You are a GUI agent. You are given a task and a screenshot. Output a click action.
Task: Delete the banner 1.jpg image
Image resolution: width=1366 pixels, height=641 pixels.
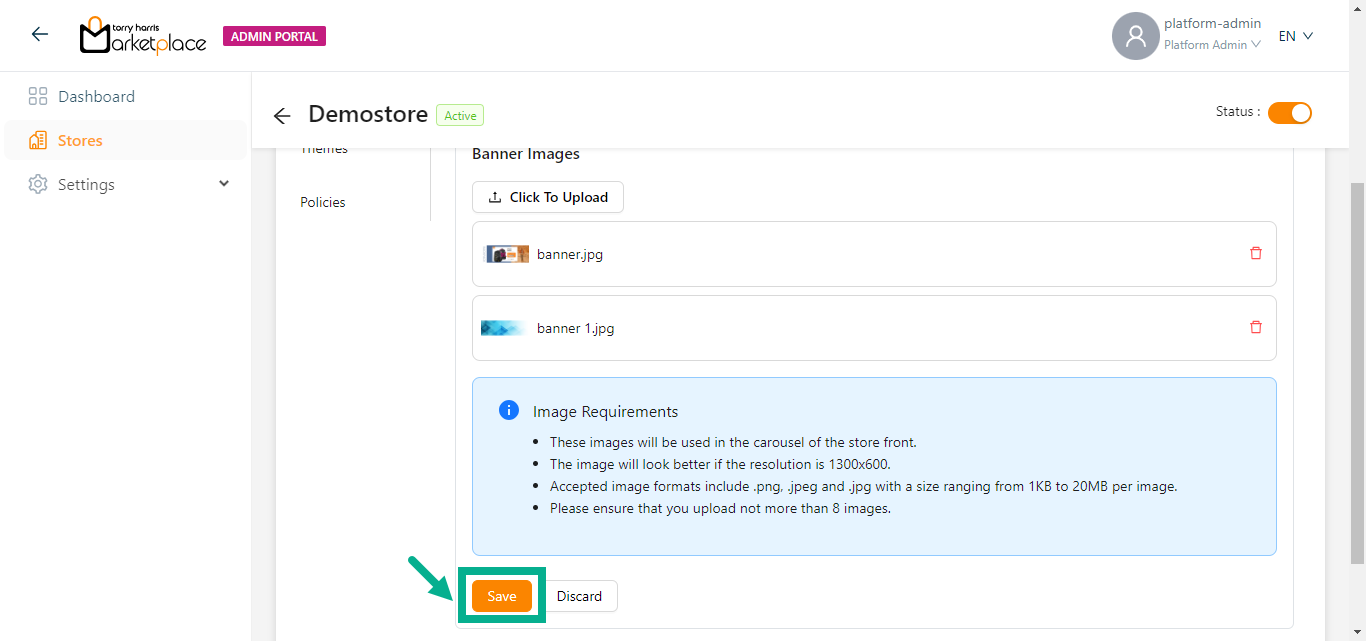point(1256,328)
